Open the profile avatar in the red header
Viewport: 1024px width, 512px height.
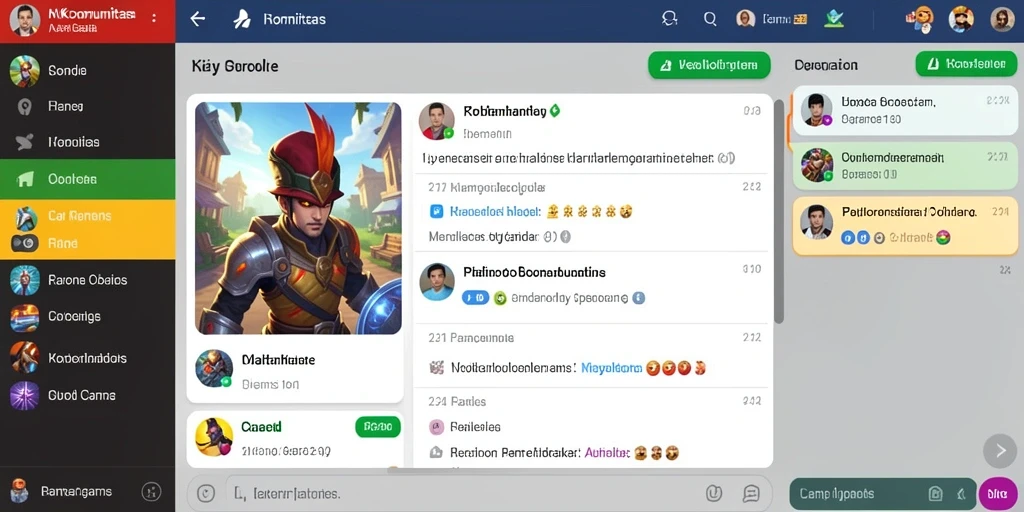tap(25, 20)
